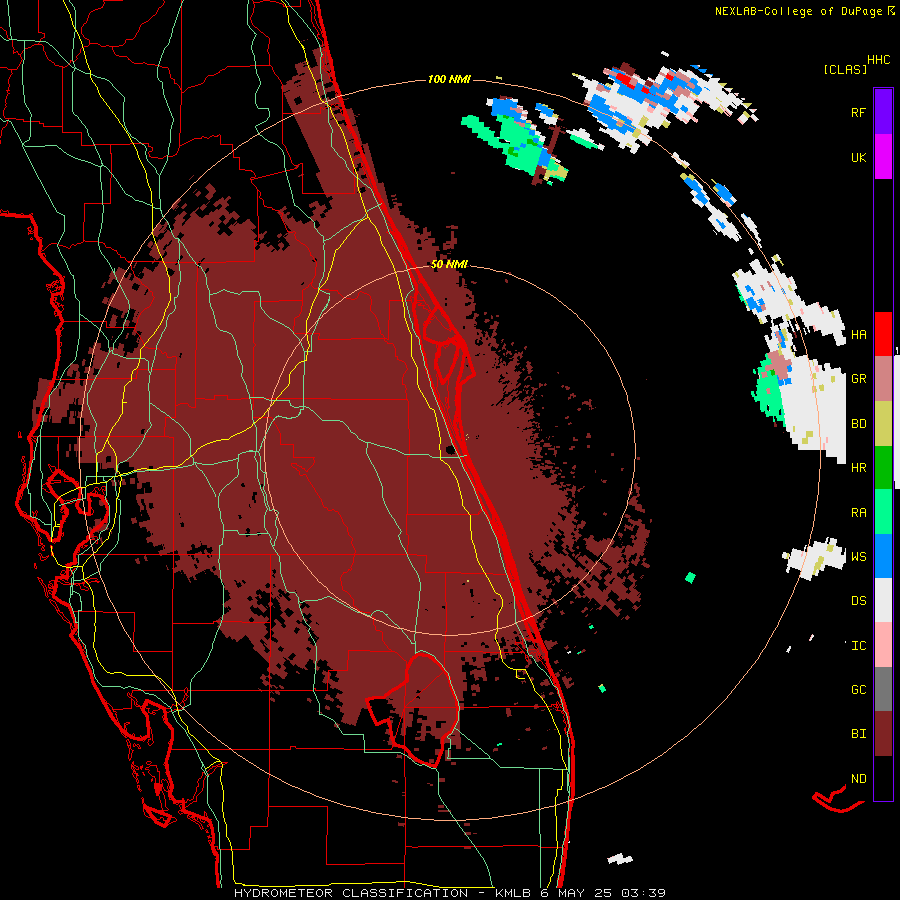This screenshot has width=900, height=900.
Task: Click the 6 MAY 25 date
Action: pos(575,893)
